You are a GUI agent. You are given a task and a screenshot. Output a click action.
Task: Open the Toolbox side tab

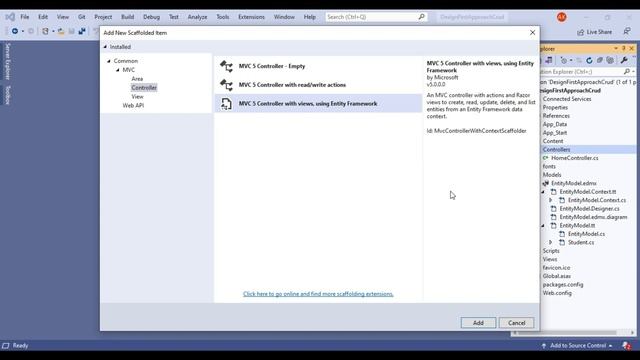click(8, 95)
